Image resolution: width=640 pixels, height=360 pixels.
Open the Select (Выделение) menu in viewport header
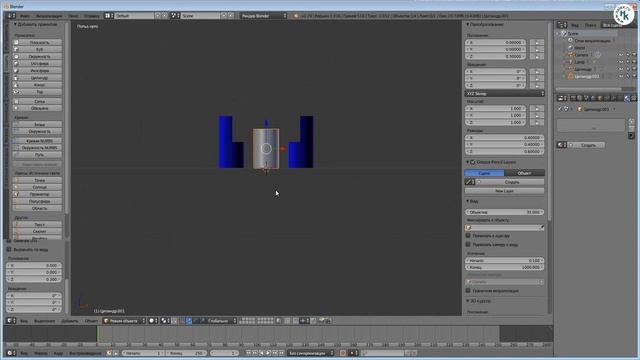(x=44, y=321)
